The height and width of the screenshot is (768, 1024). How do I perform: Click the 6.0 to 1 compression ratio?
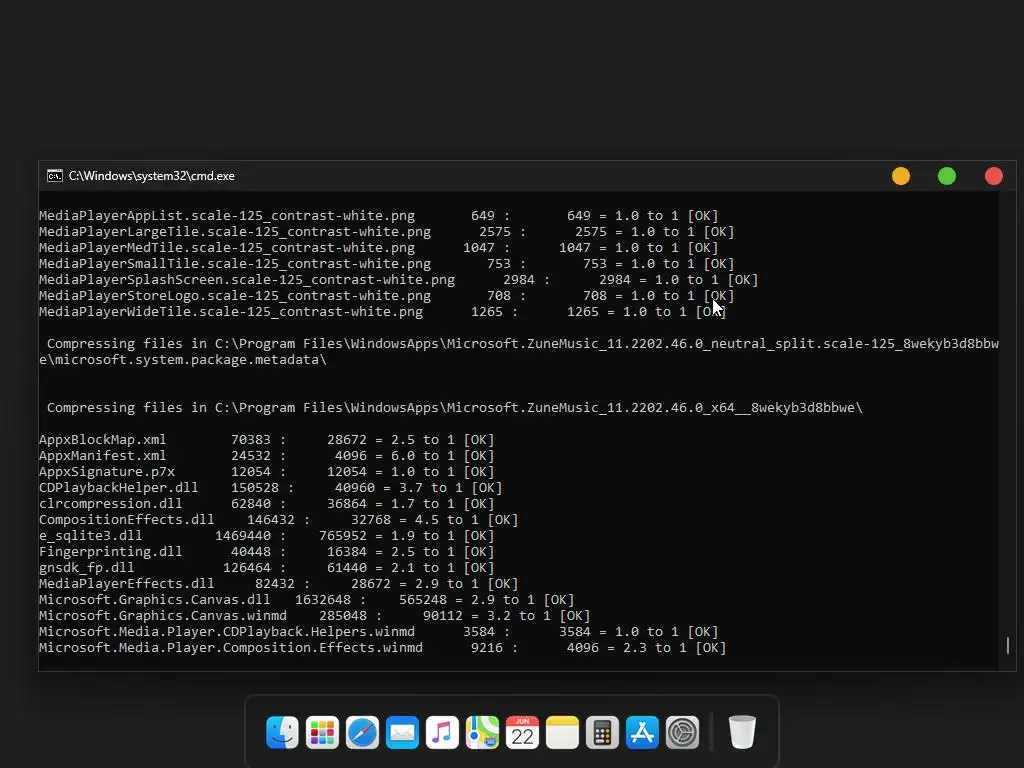pyautogui.click(x=423, y=456)
